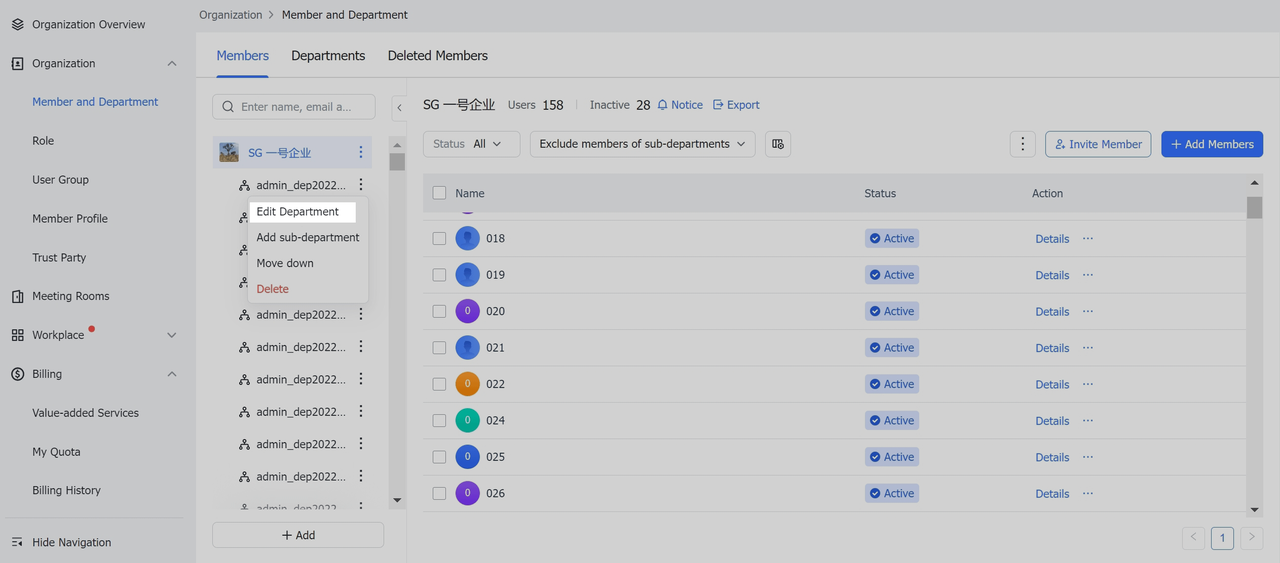Switch to the Deleted Members tab
The image size is (1280, 563).
pyautogui.click(x=437, y=56)
